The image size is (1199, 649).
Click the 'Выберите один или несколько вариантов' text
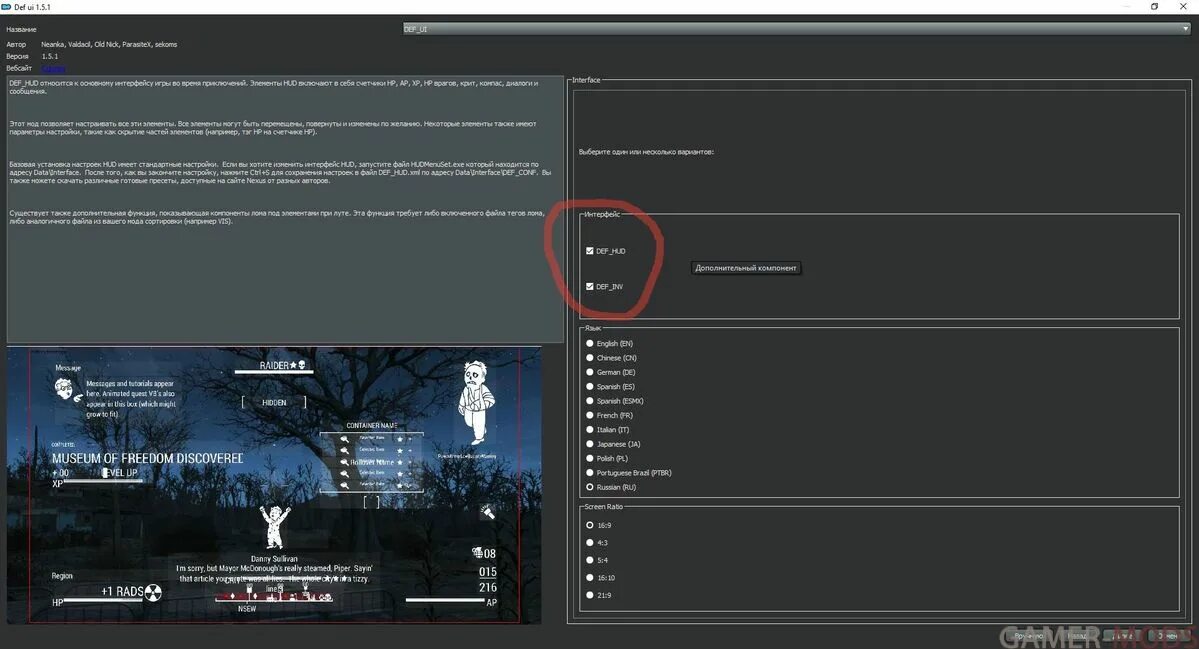(x=646, y=152)
